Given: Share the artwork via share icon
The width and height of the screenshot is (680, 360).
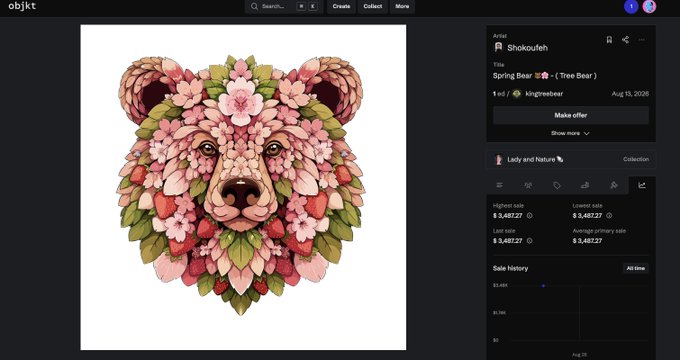Looking at the screenshot, I should 625,40.
